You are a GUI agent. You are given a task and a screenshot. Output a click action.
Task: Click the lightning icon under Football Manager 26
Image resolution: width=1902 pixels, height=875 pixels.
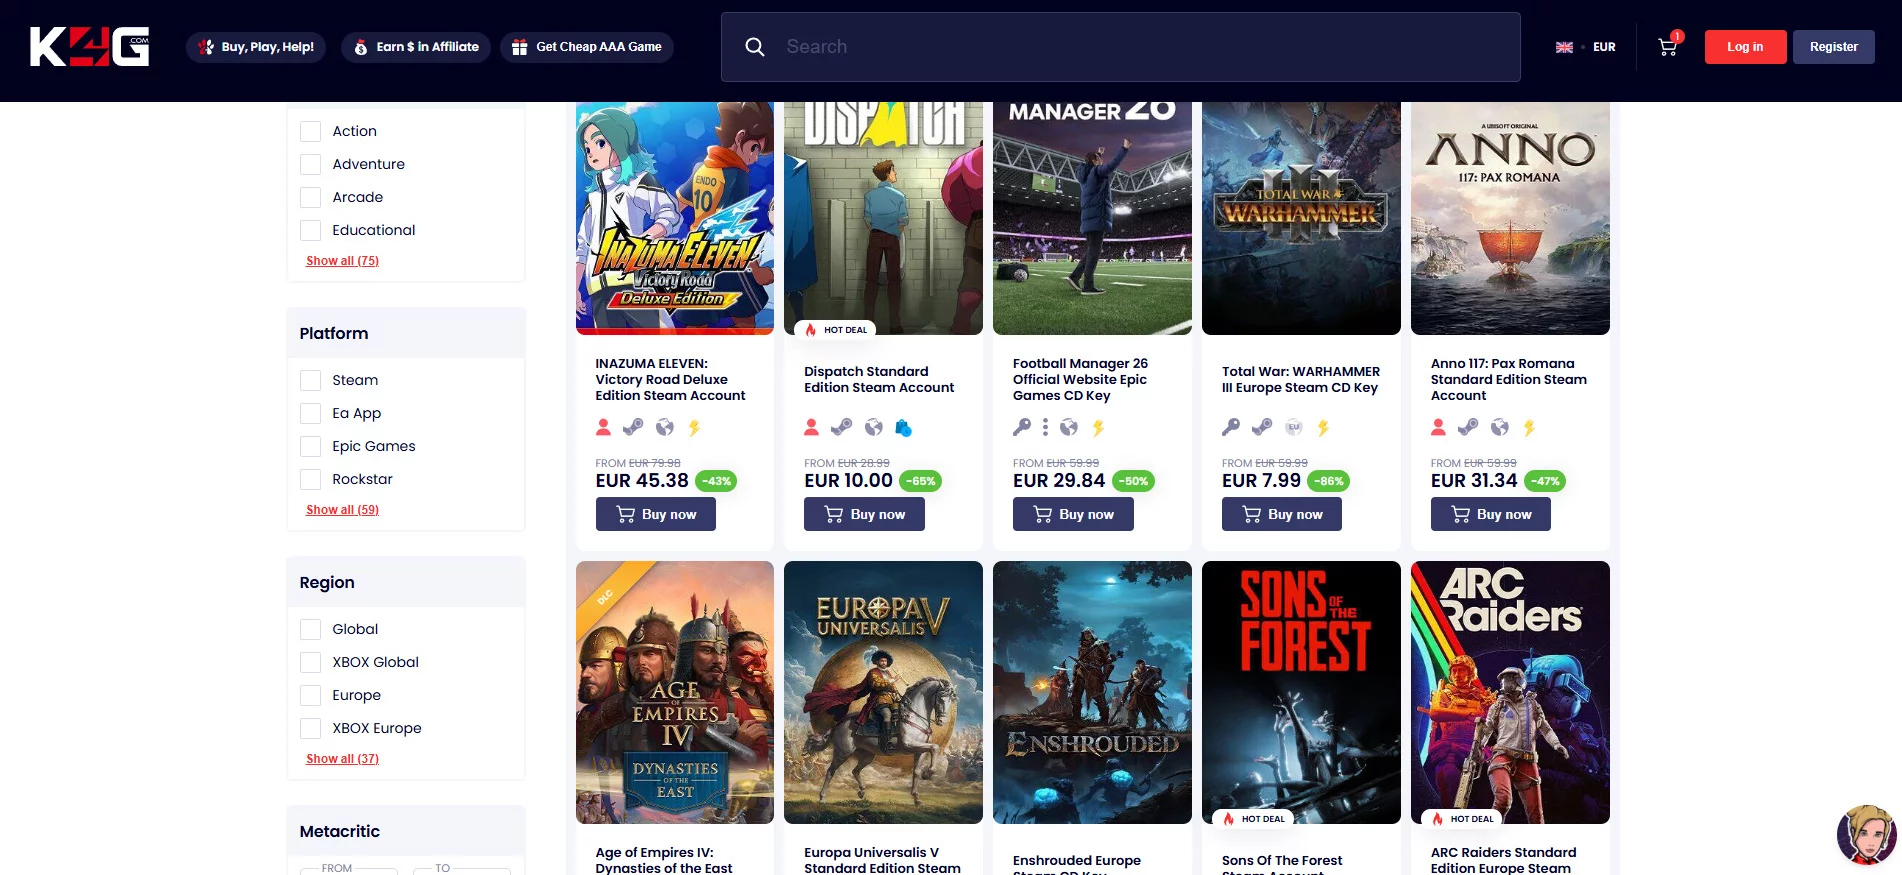(1099, 428)
